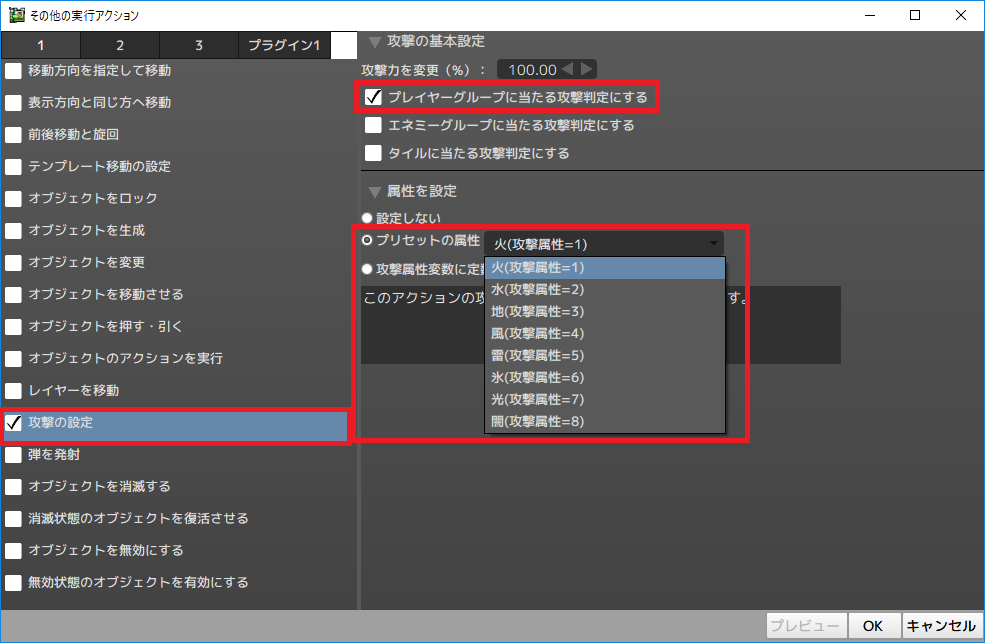
Task: Click the プレビュー button
Action: pyautogui.click(x=806, y=626)
